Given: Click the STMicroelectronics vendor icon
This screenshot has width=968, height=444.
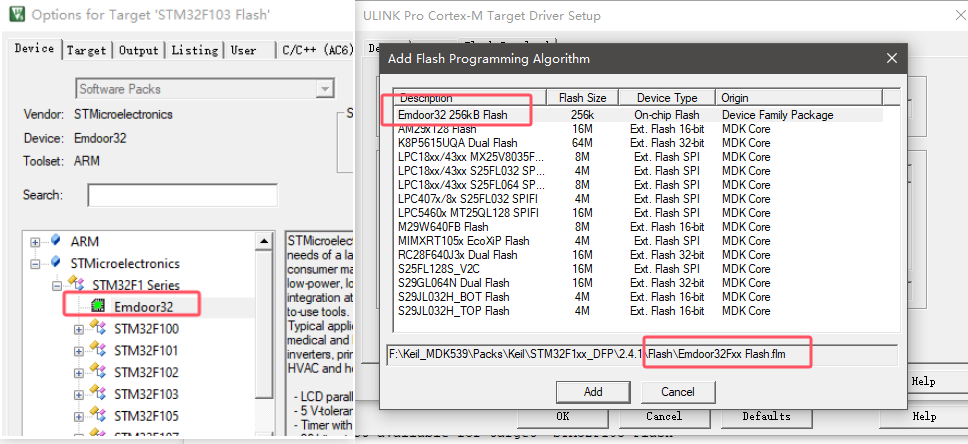Looking at the screenshot, I should pos(56,264).
